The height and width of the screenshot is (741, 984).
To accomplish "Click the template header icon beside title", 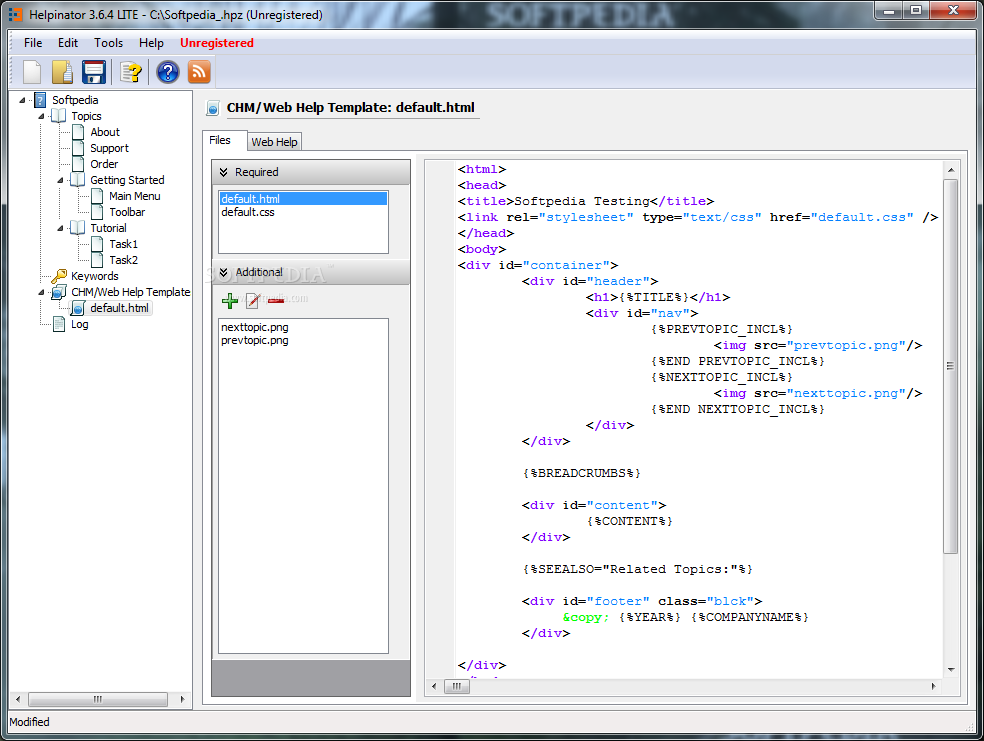I will click(x=213, y=108).
